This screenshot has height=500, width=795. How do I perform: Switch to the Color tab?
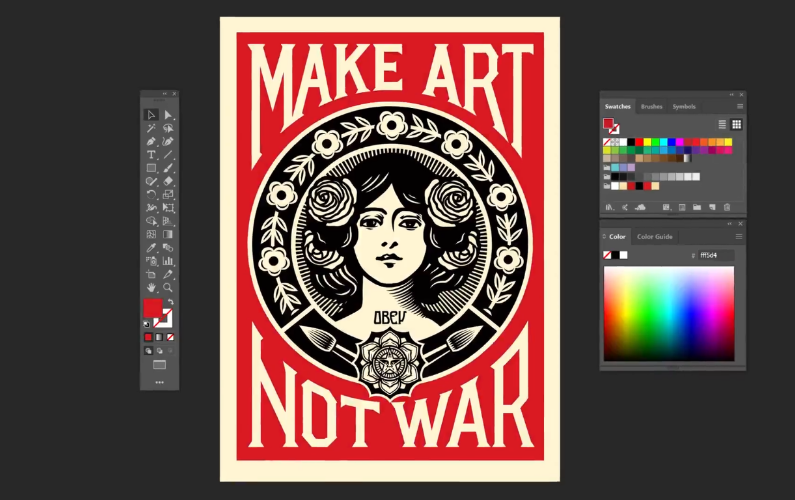(617, 236)
